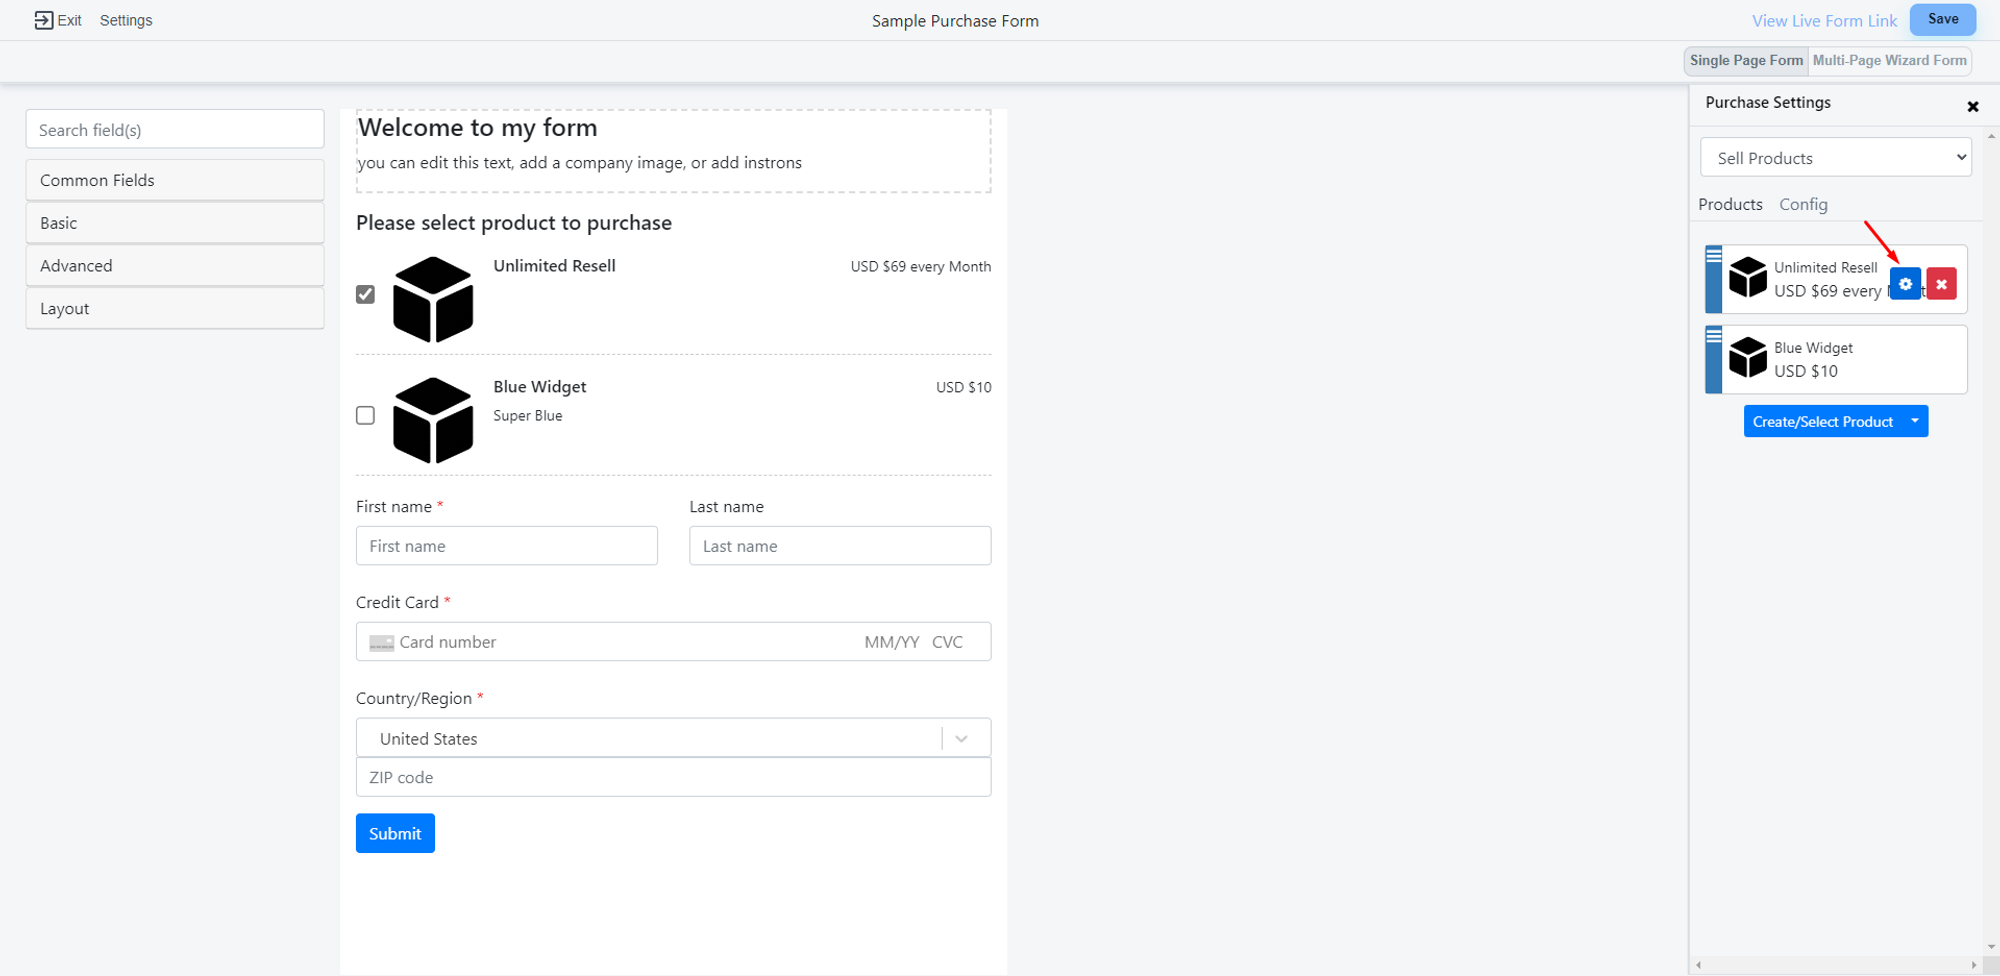Switch to the Config tab
Viewport: 2000px width, 976px height.
[x=1803, y=204]
